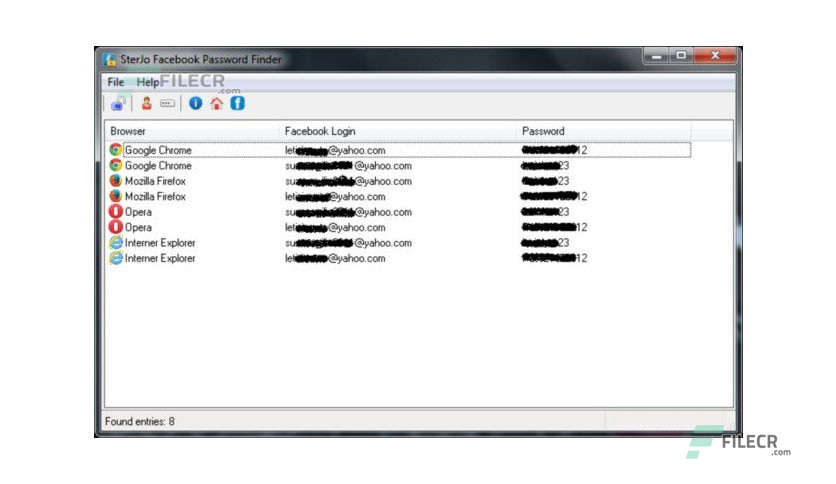836x484 pixels.
Task: Click Opera password ending in 23
Action: [x=545, y=212]
